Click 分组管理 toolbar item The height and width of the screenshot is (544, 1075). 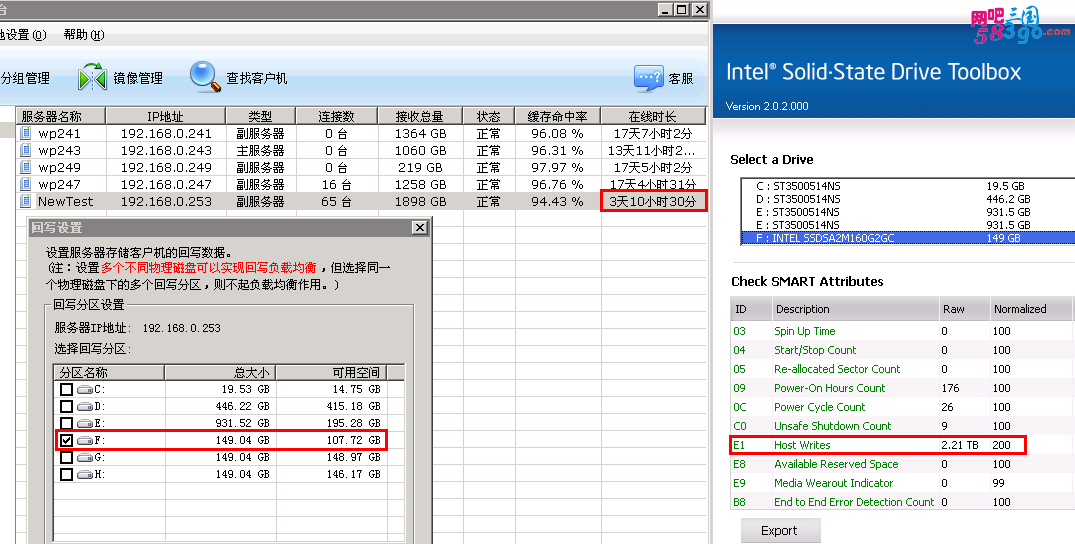25,78
